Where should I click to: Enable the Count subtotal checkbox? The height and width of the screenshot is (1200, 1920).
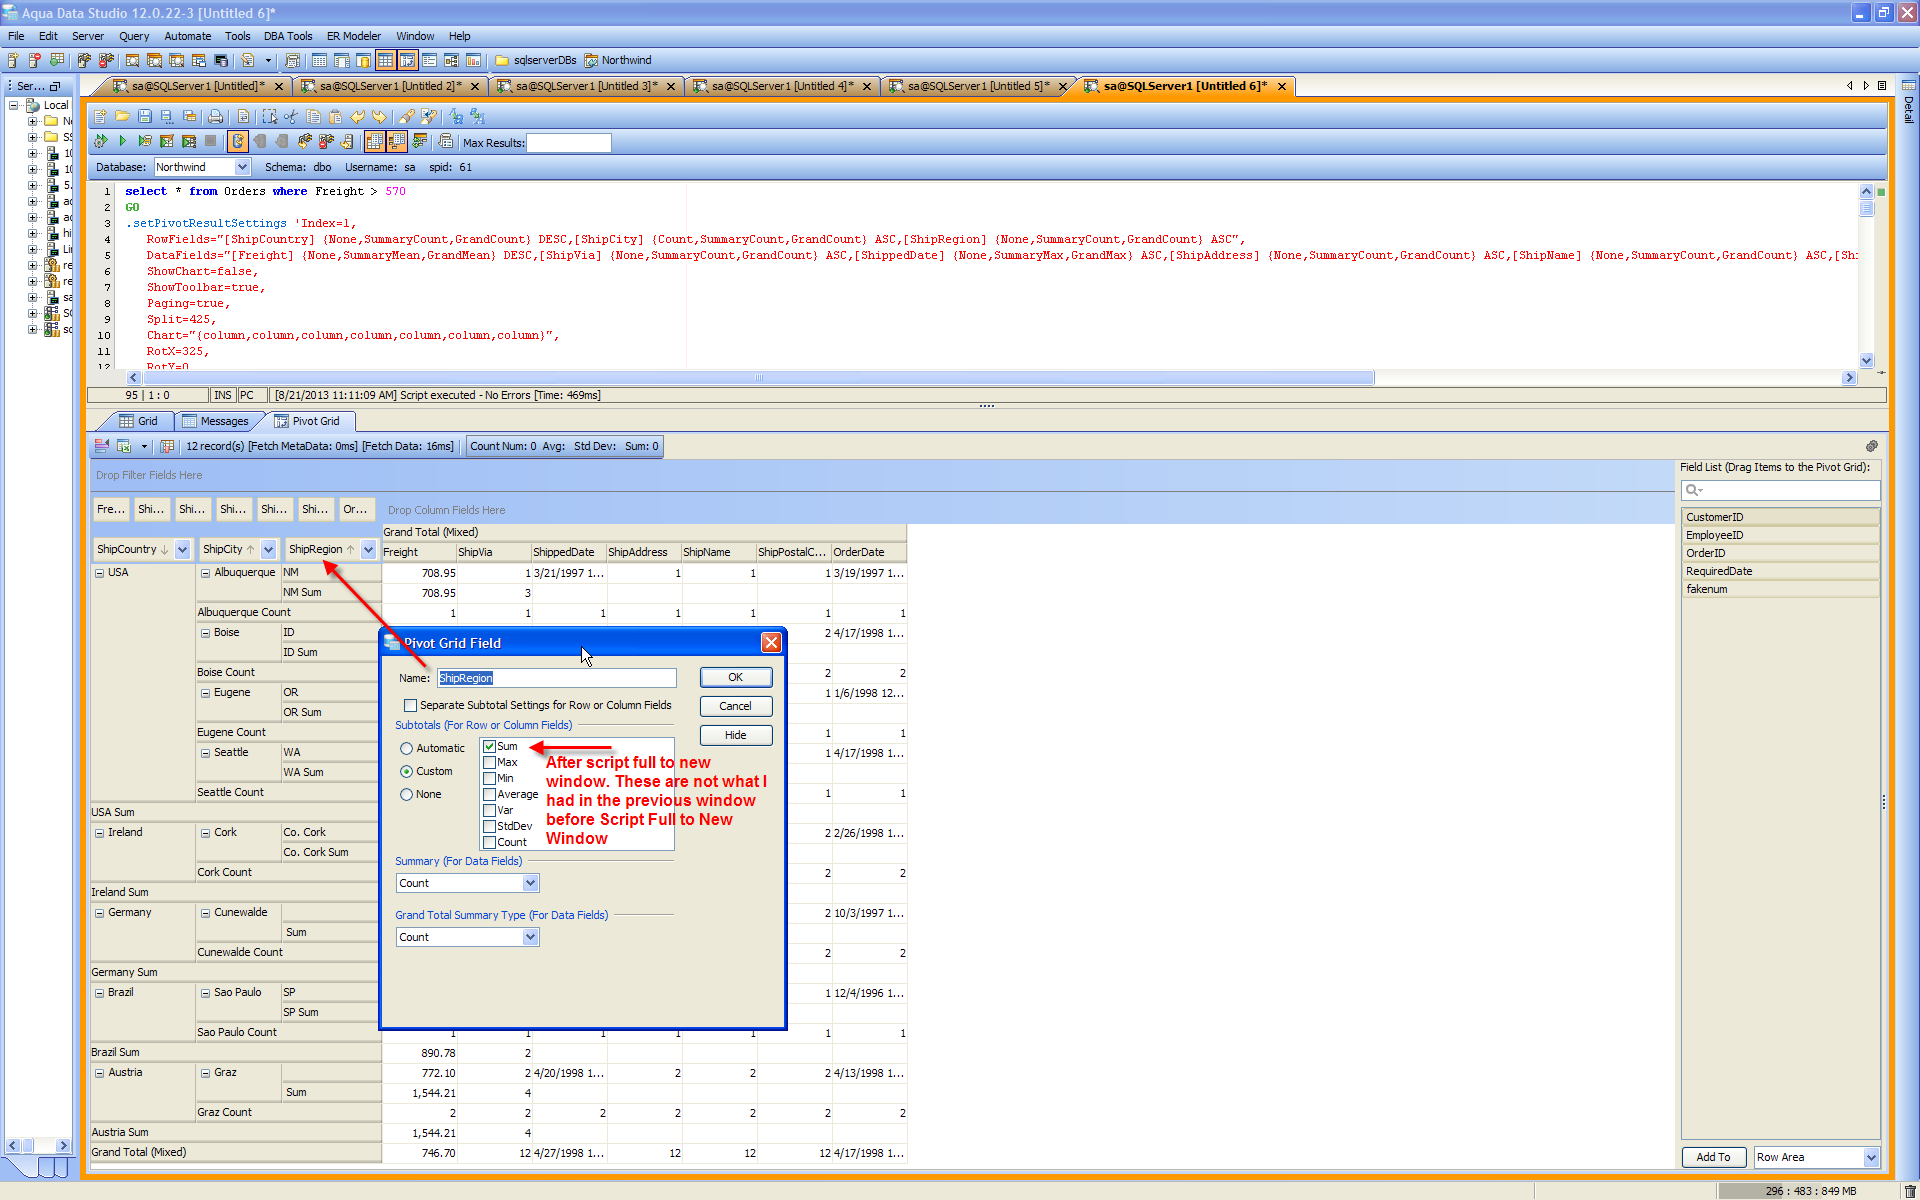click(489, 842)
